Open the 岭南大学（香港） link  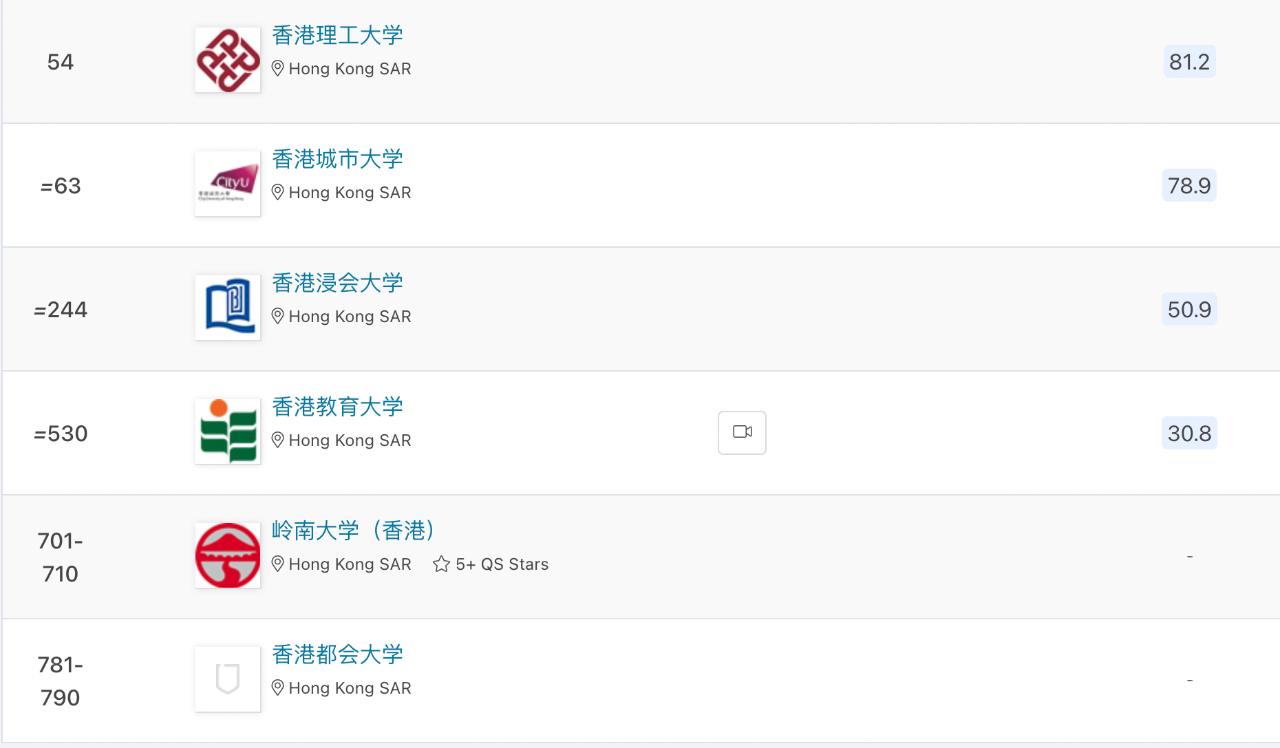pyautogui.click(x=354, y=531)
